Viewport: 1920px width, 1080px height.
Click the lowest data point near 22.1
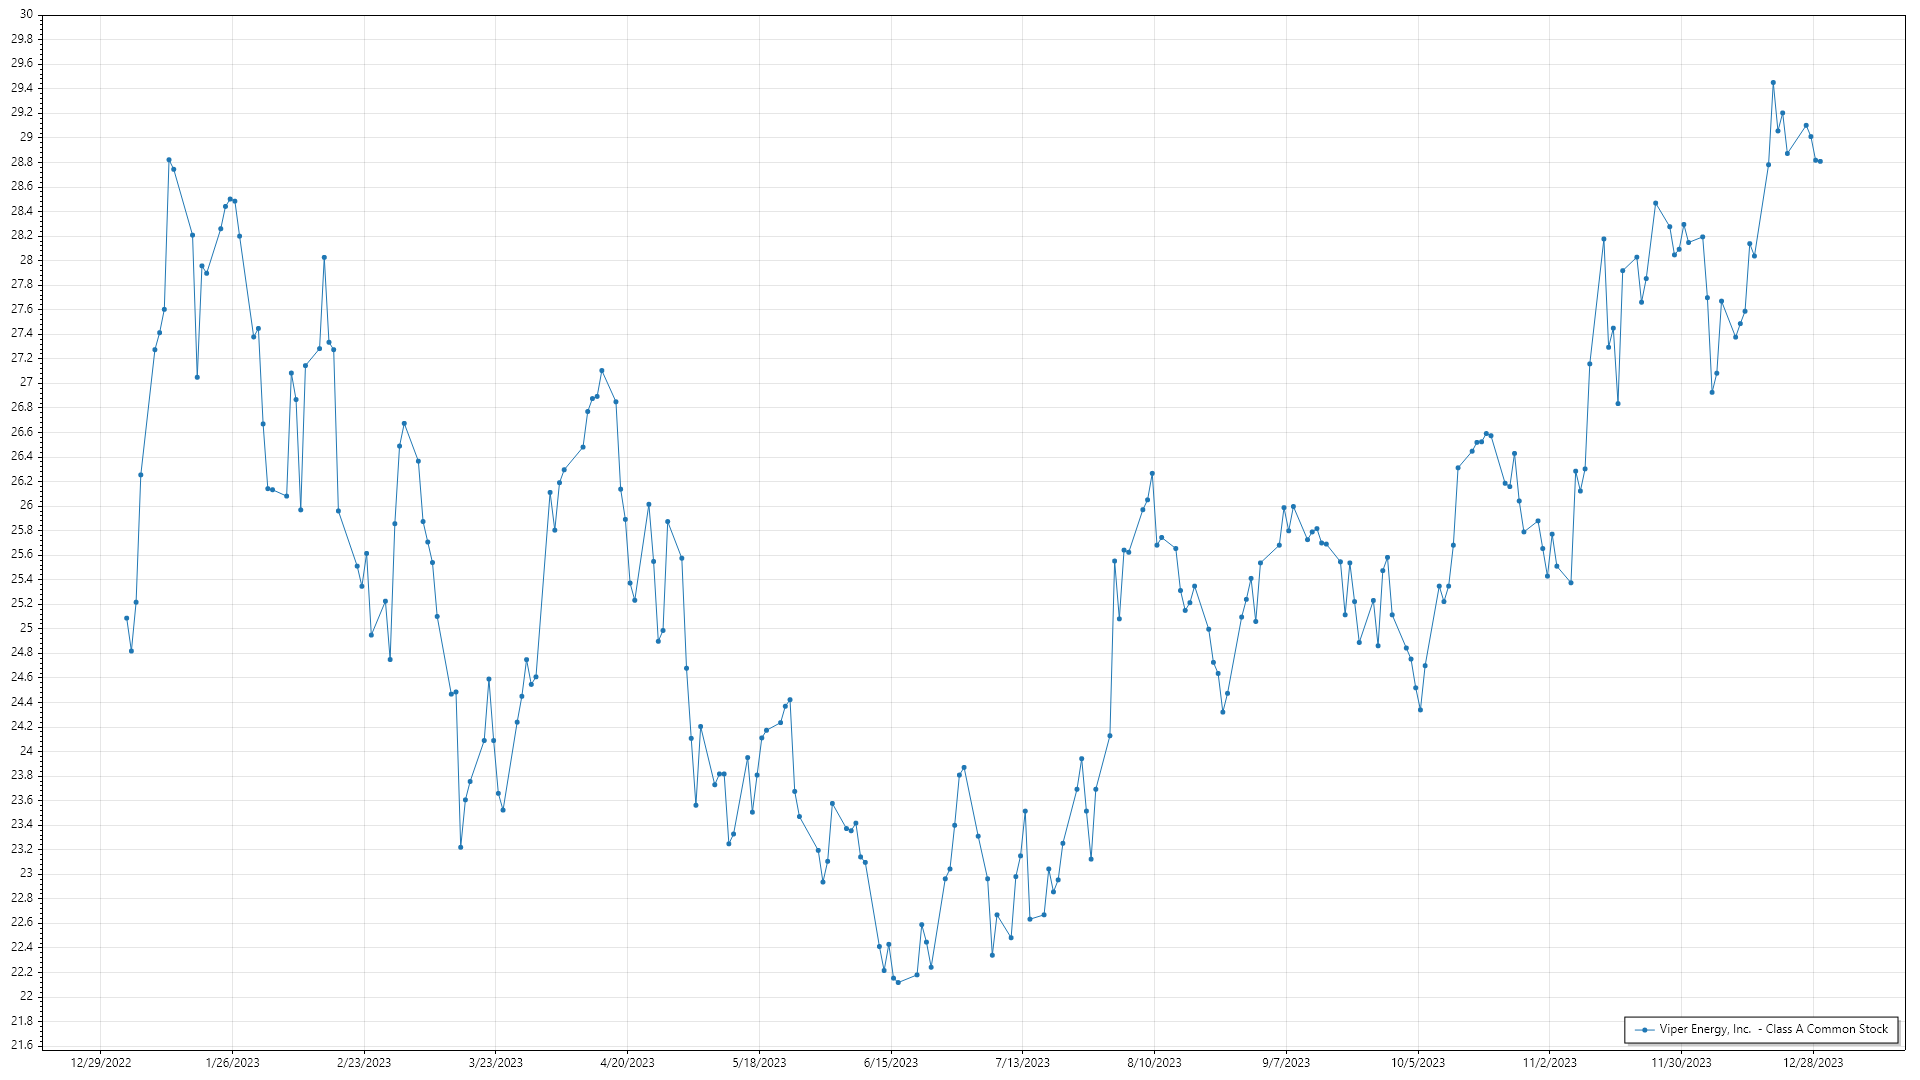click(898, 983)
